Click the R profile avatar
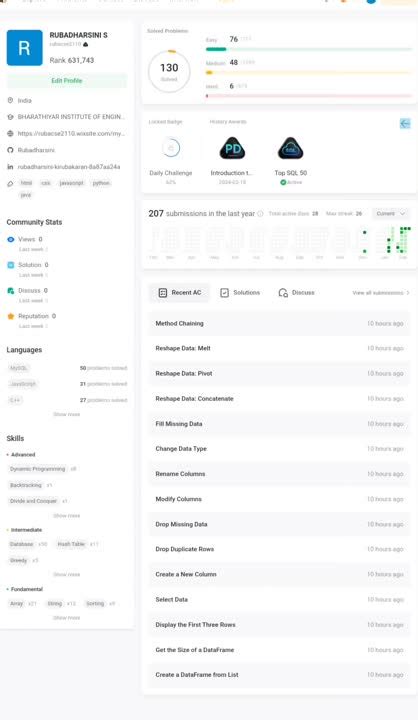418x720 pixels. [24, 48]
